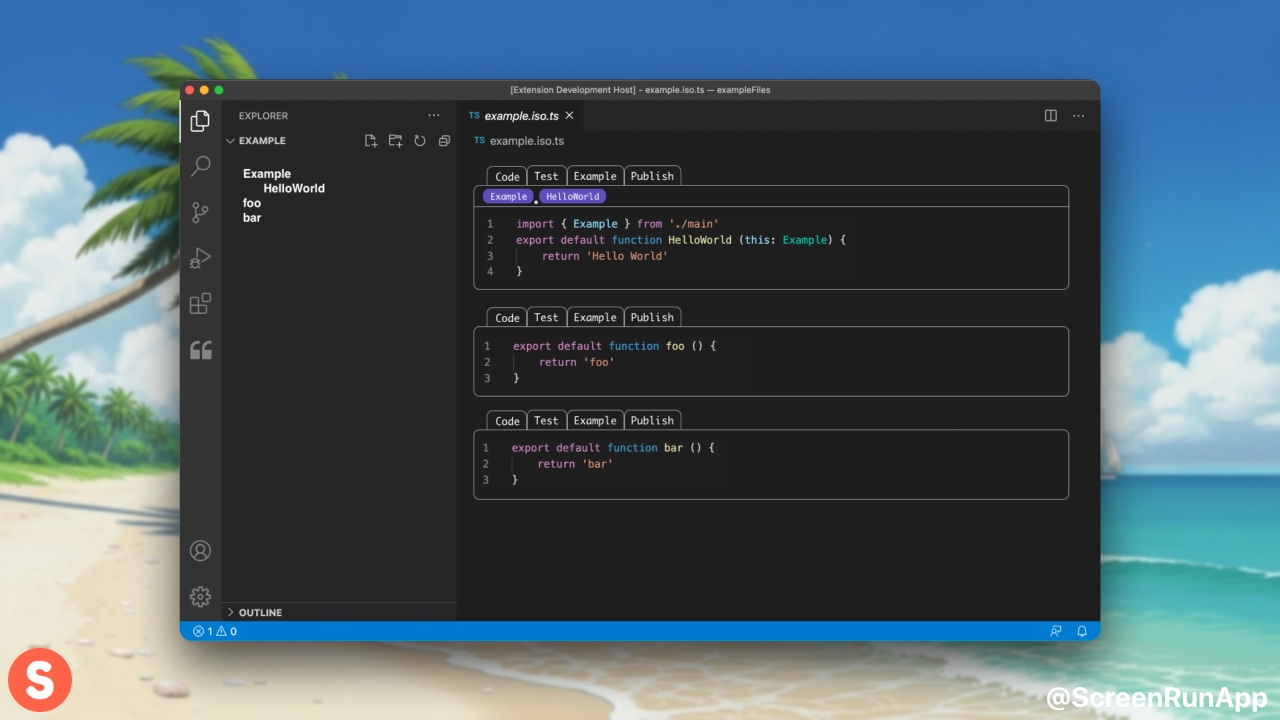
Task: Switch to the Test tab in the HelloWorld block
Action: pyautogui.click(x=546, y=176)
